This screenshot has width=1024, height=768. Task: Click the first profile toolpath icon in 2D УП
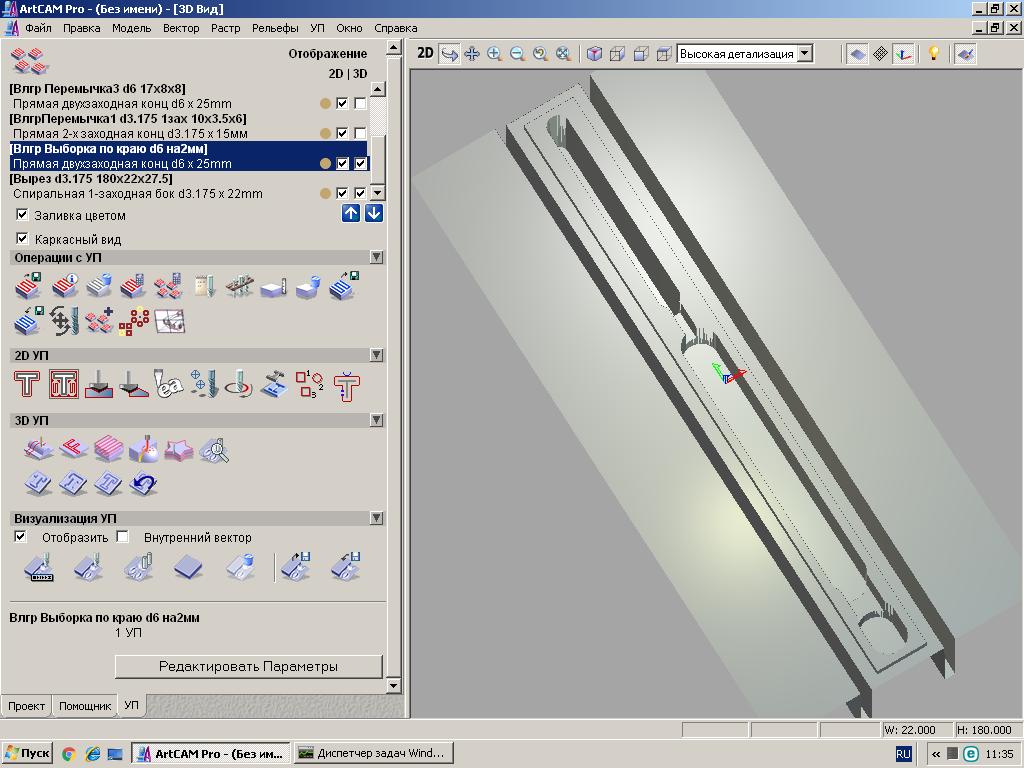pos(27,385)
